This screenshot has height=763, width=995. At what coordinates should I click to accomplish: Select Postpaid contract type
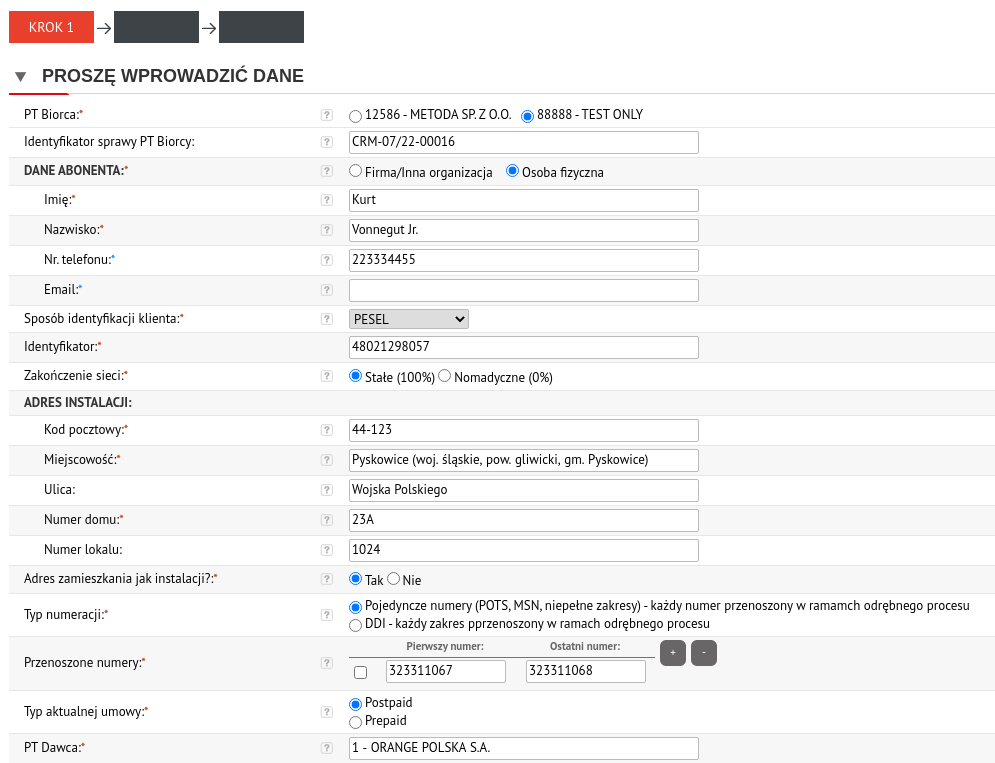(355, 704)
